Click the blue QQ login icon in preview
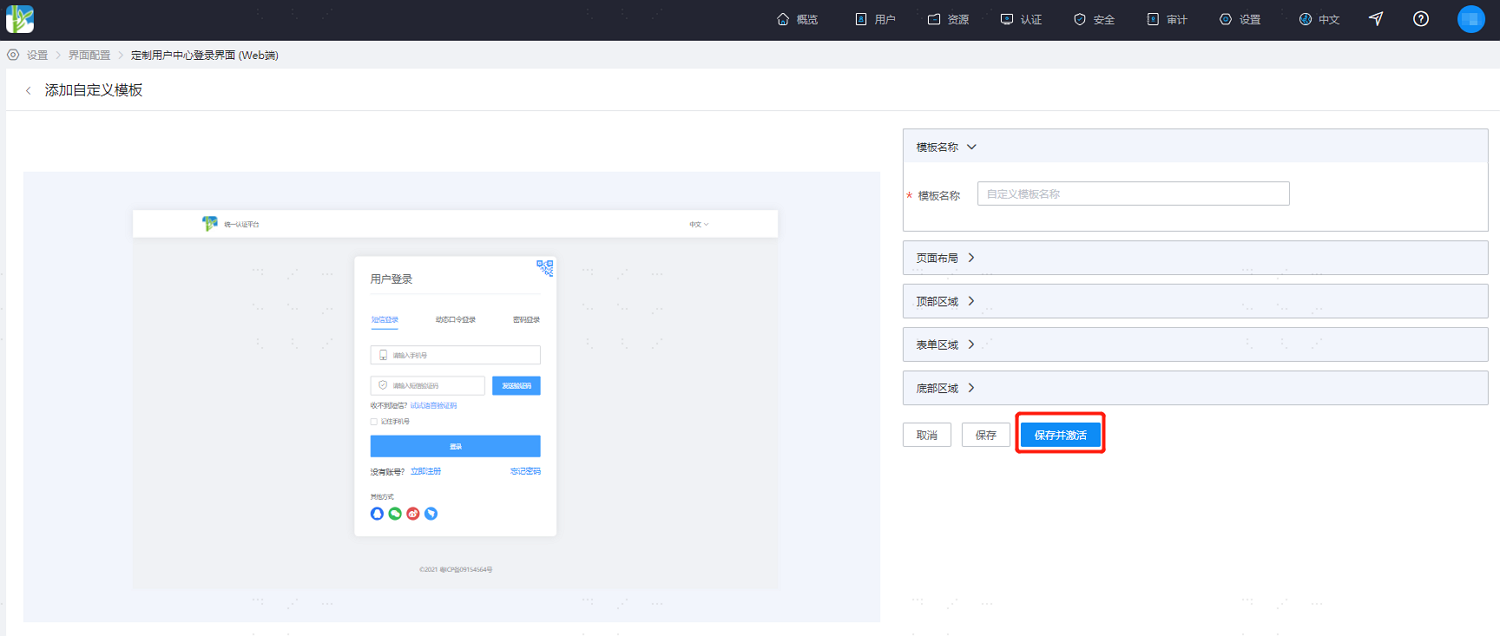The image size is (1500, 636). click(377, 514)
